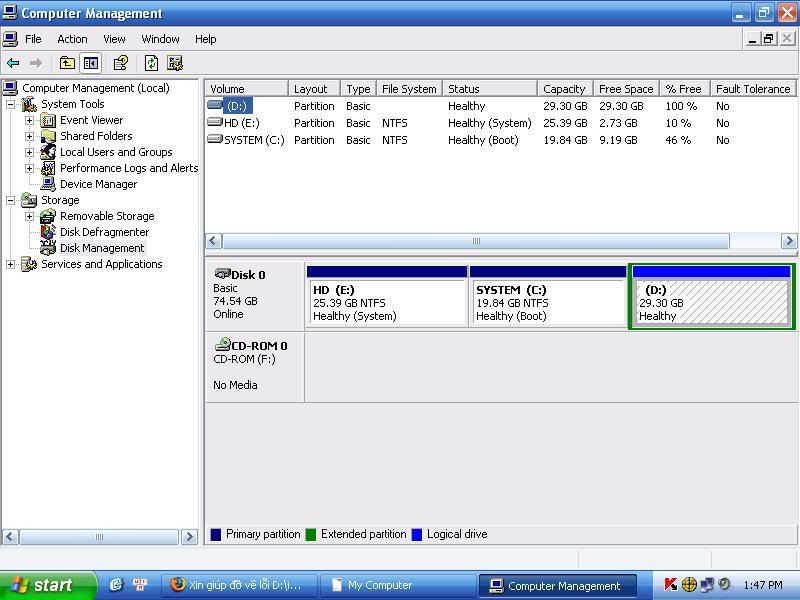The image size is (800, 600).
Task: Sort by the Capacity column header
Action: tap(565, 89)
